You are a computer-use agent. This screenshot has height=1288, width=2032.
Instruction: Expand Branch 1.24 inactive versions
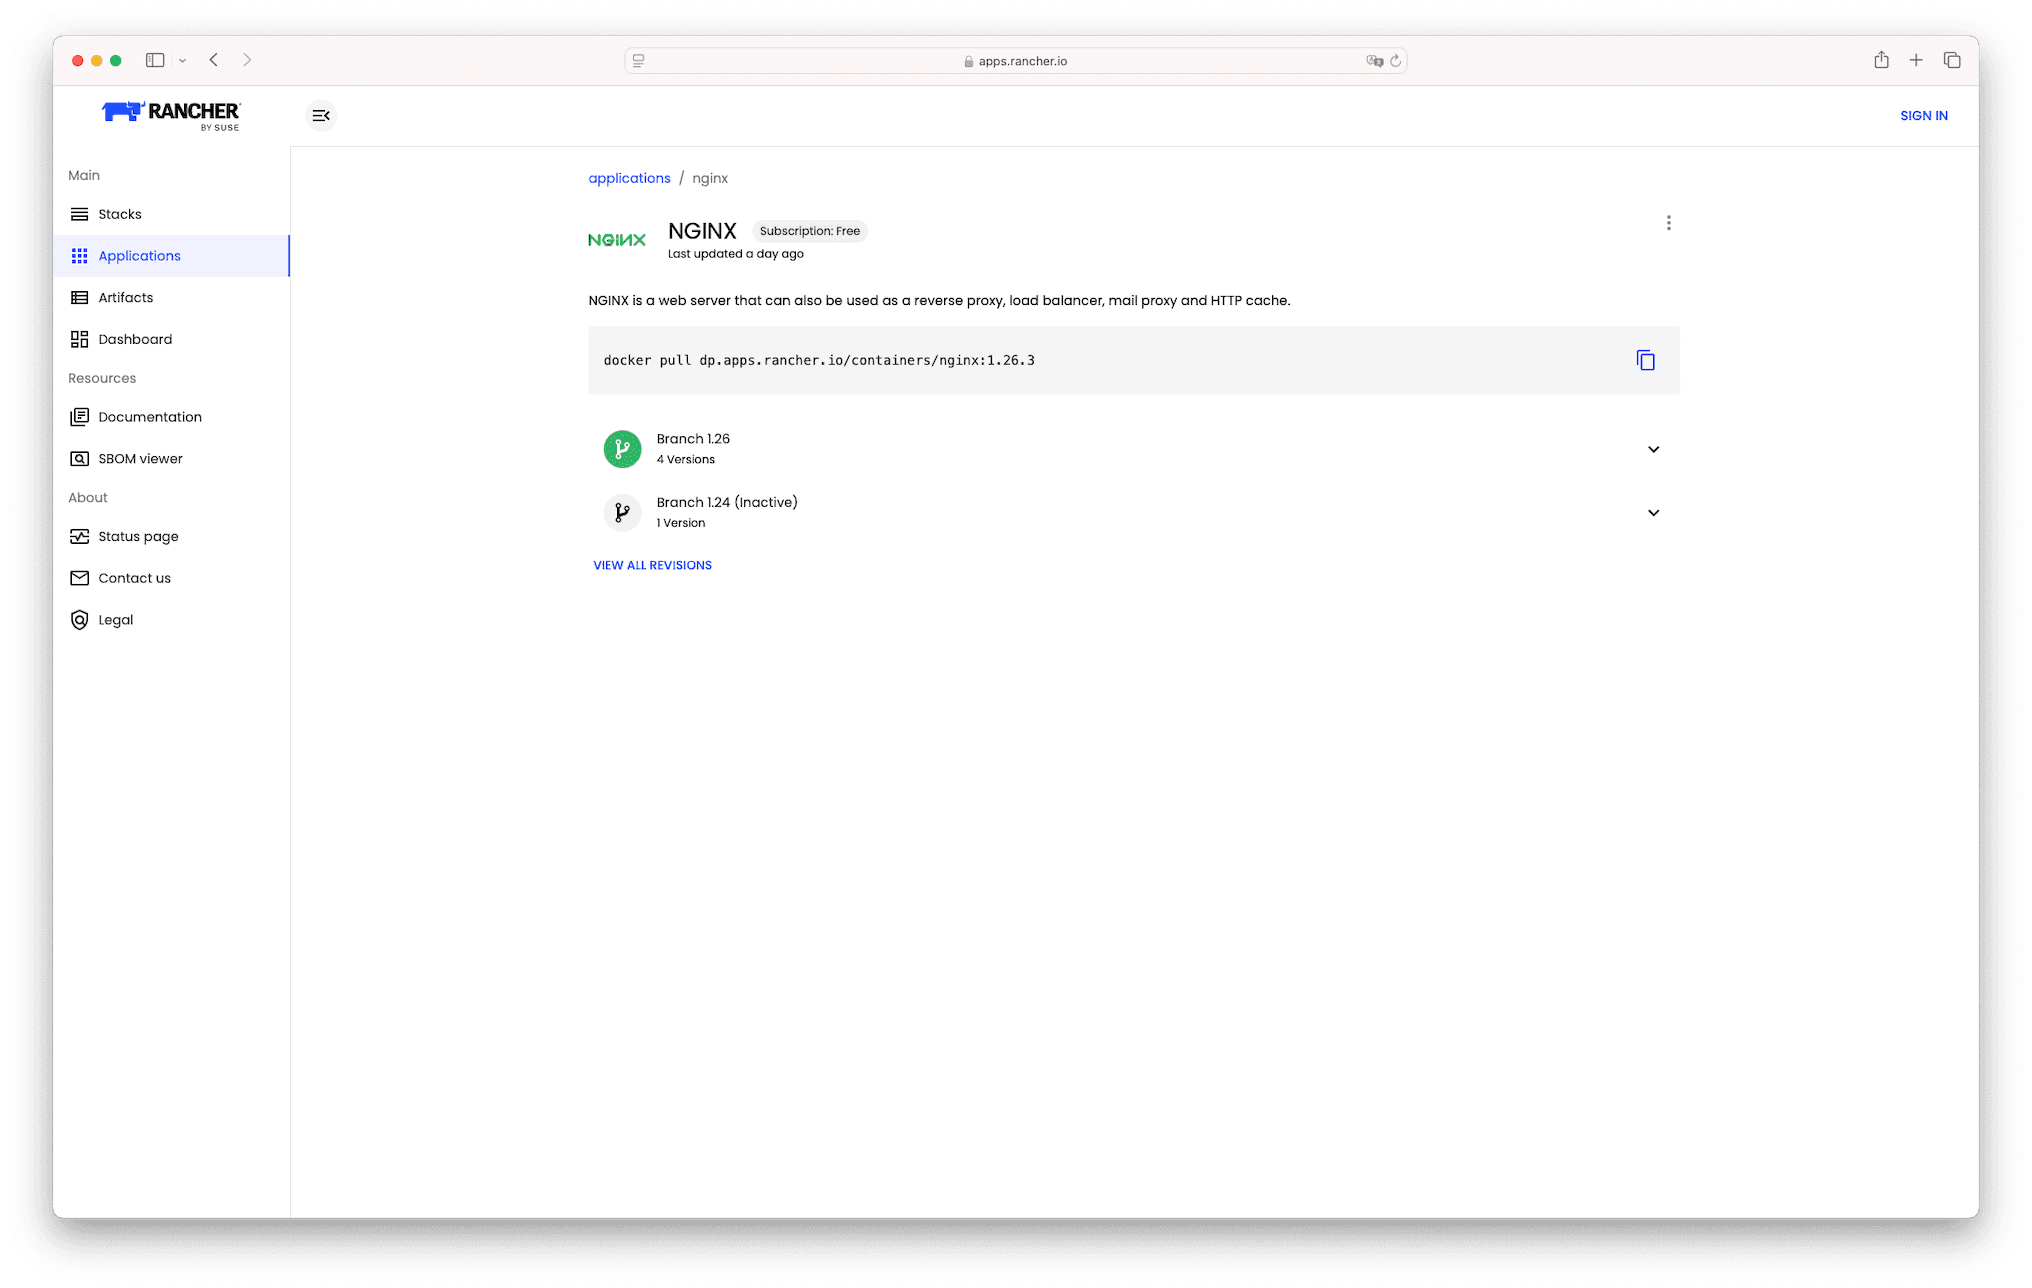(x=1654, y=513)
